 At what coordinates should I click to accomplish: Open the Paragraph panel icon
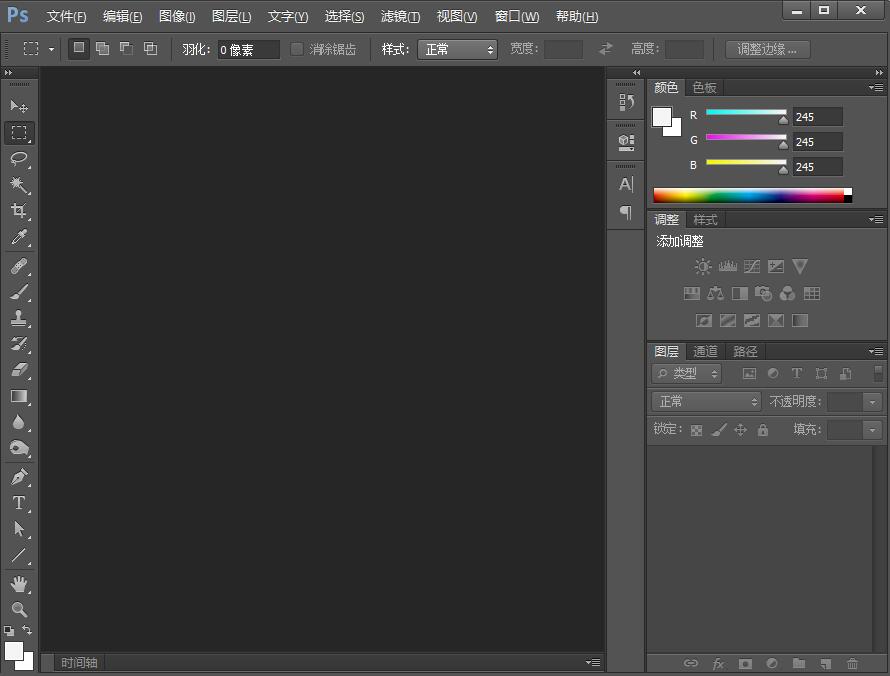pos(626,213)
